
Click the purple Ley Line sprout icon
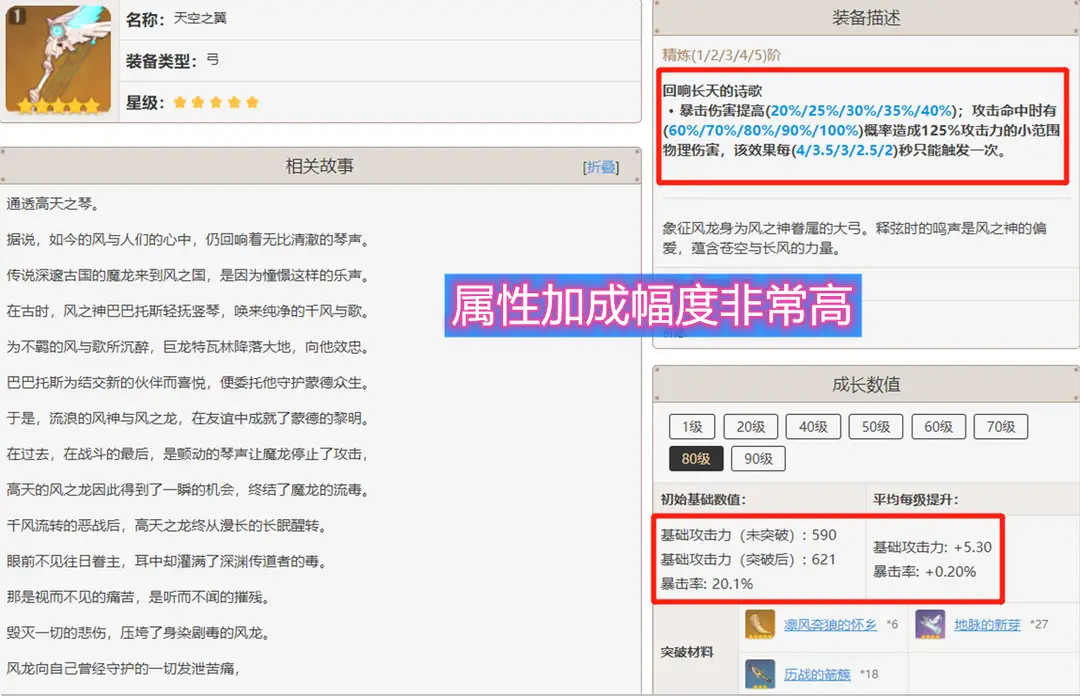click(930, 624)
